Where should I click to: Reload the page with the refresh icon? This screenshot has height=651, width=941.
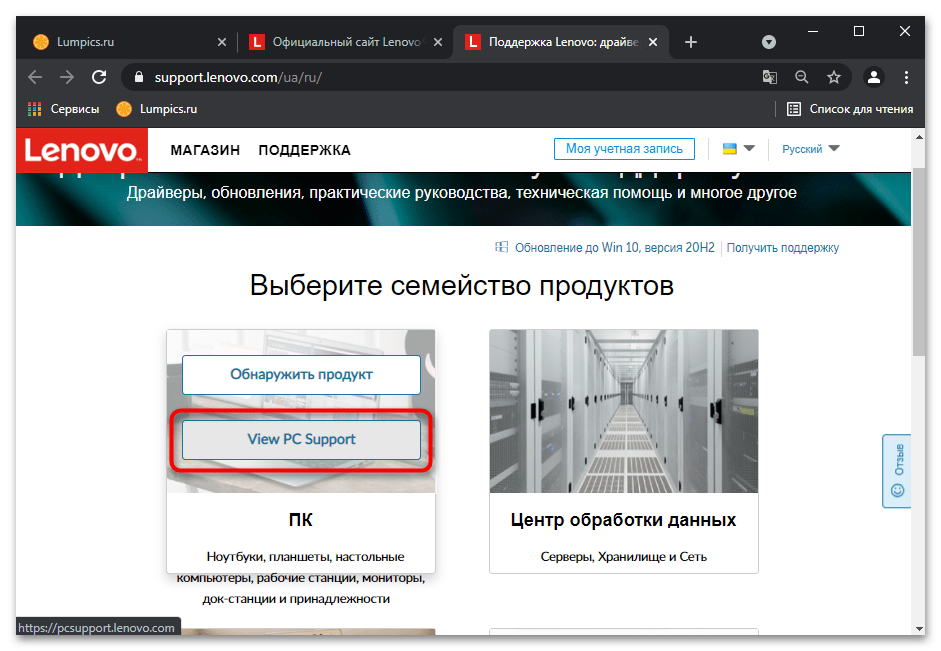click(x=99, y=77)
